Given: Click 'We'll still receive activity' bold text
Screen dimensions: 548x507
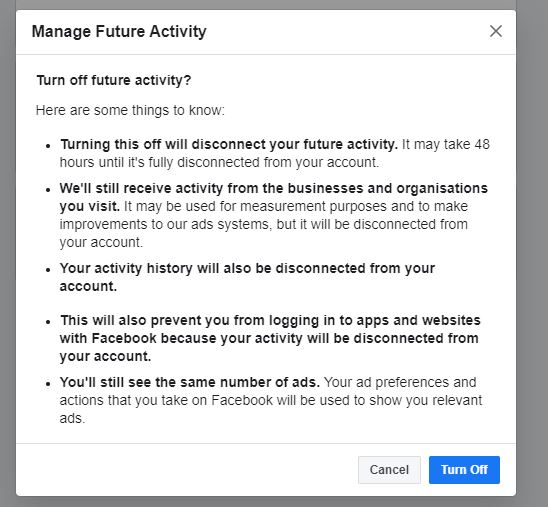Looking at the screenshot, I should tap(274, 197).
